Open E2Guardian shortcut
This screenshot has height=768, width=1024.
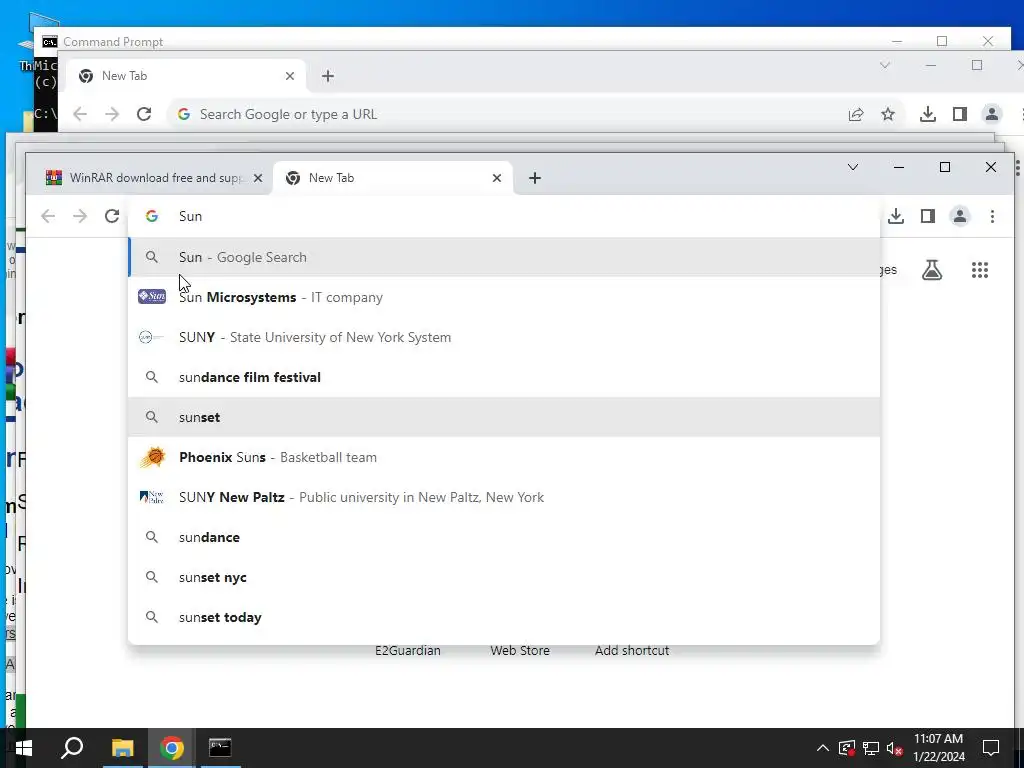(x=408, y=650)
